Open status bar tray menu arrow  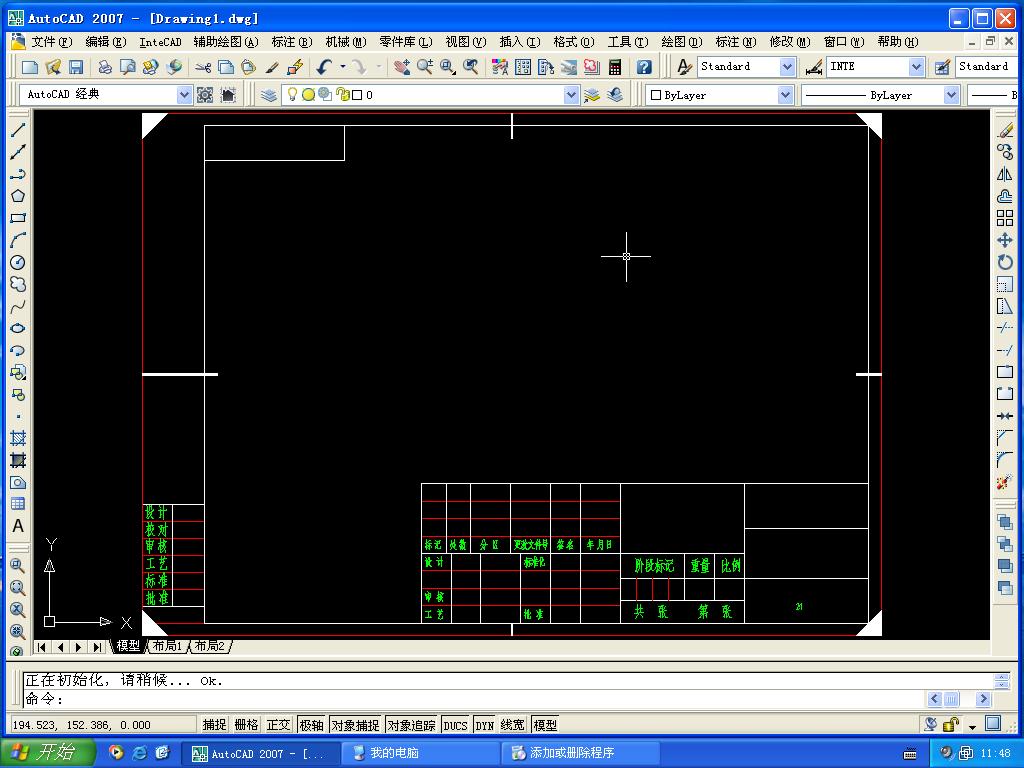click(x=972, y=726)
